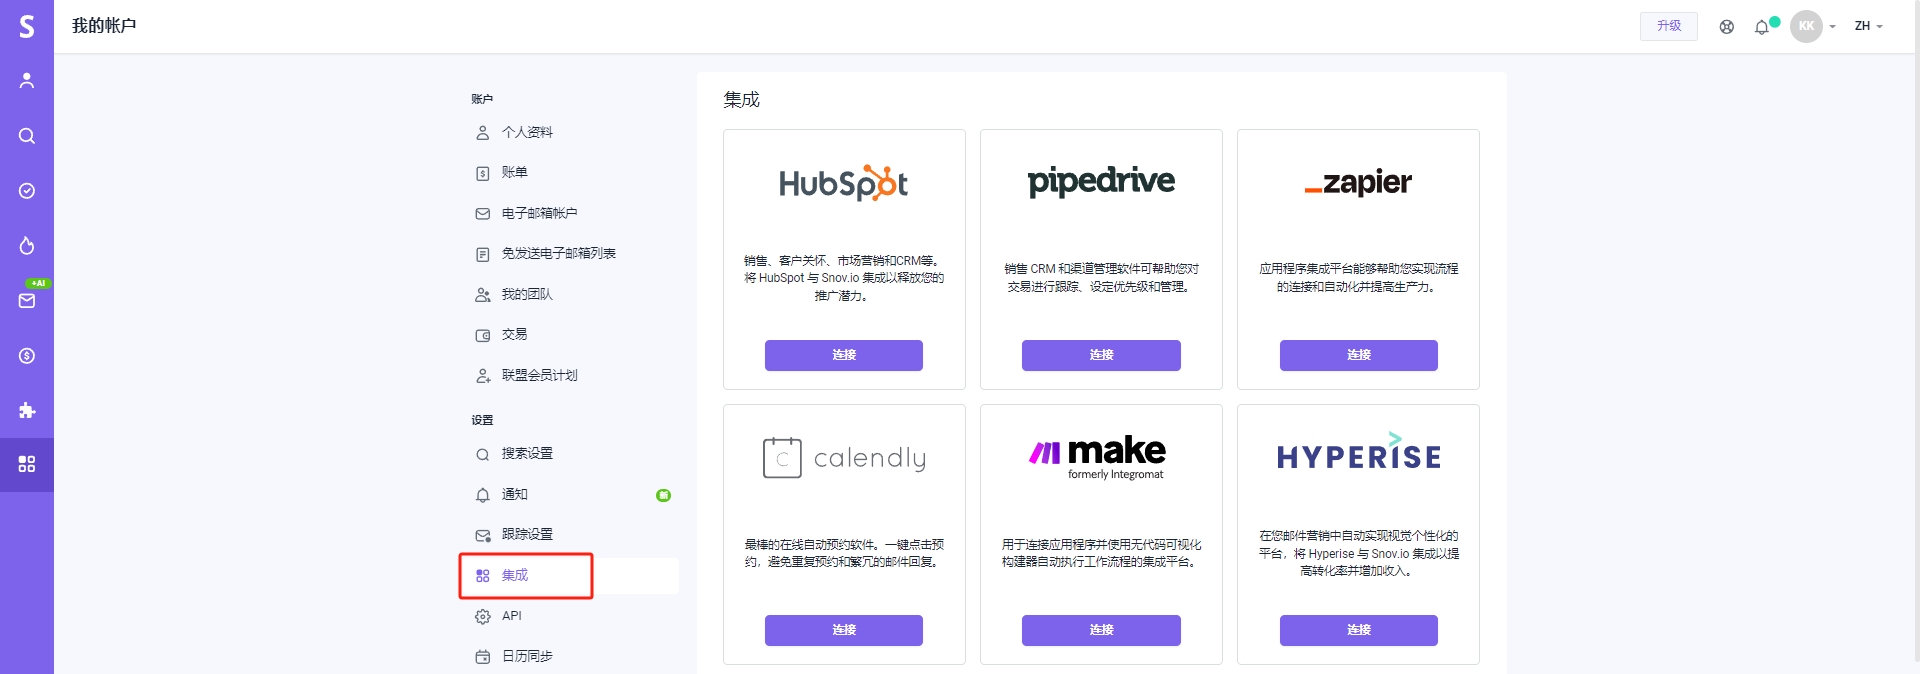Open the prospects person icon in sidebar
Screen dimensions: 1920x674
pos(27,81)
